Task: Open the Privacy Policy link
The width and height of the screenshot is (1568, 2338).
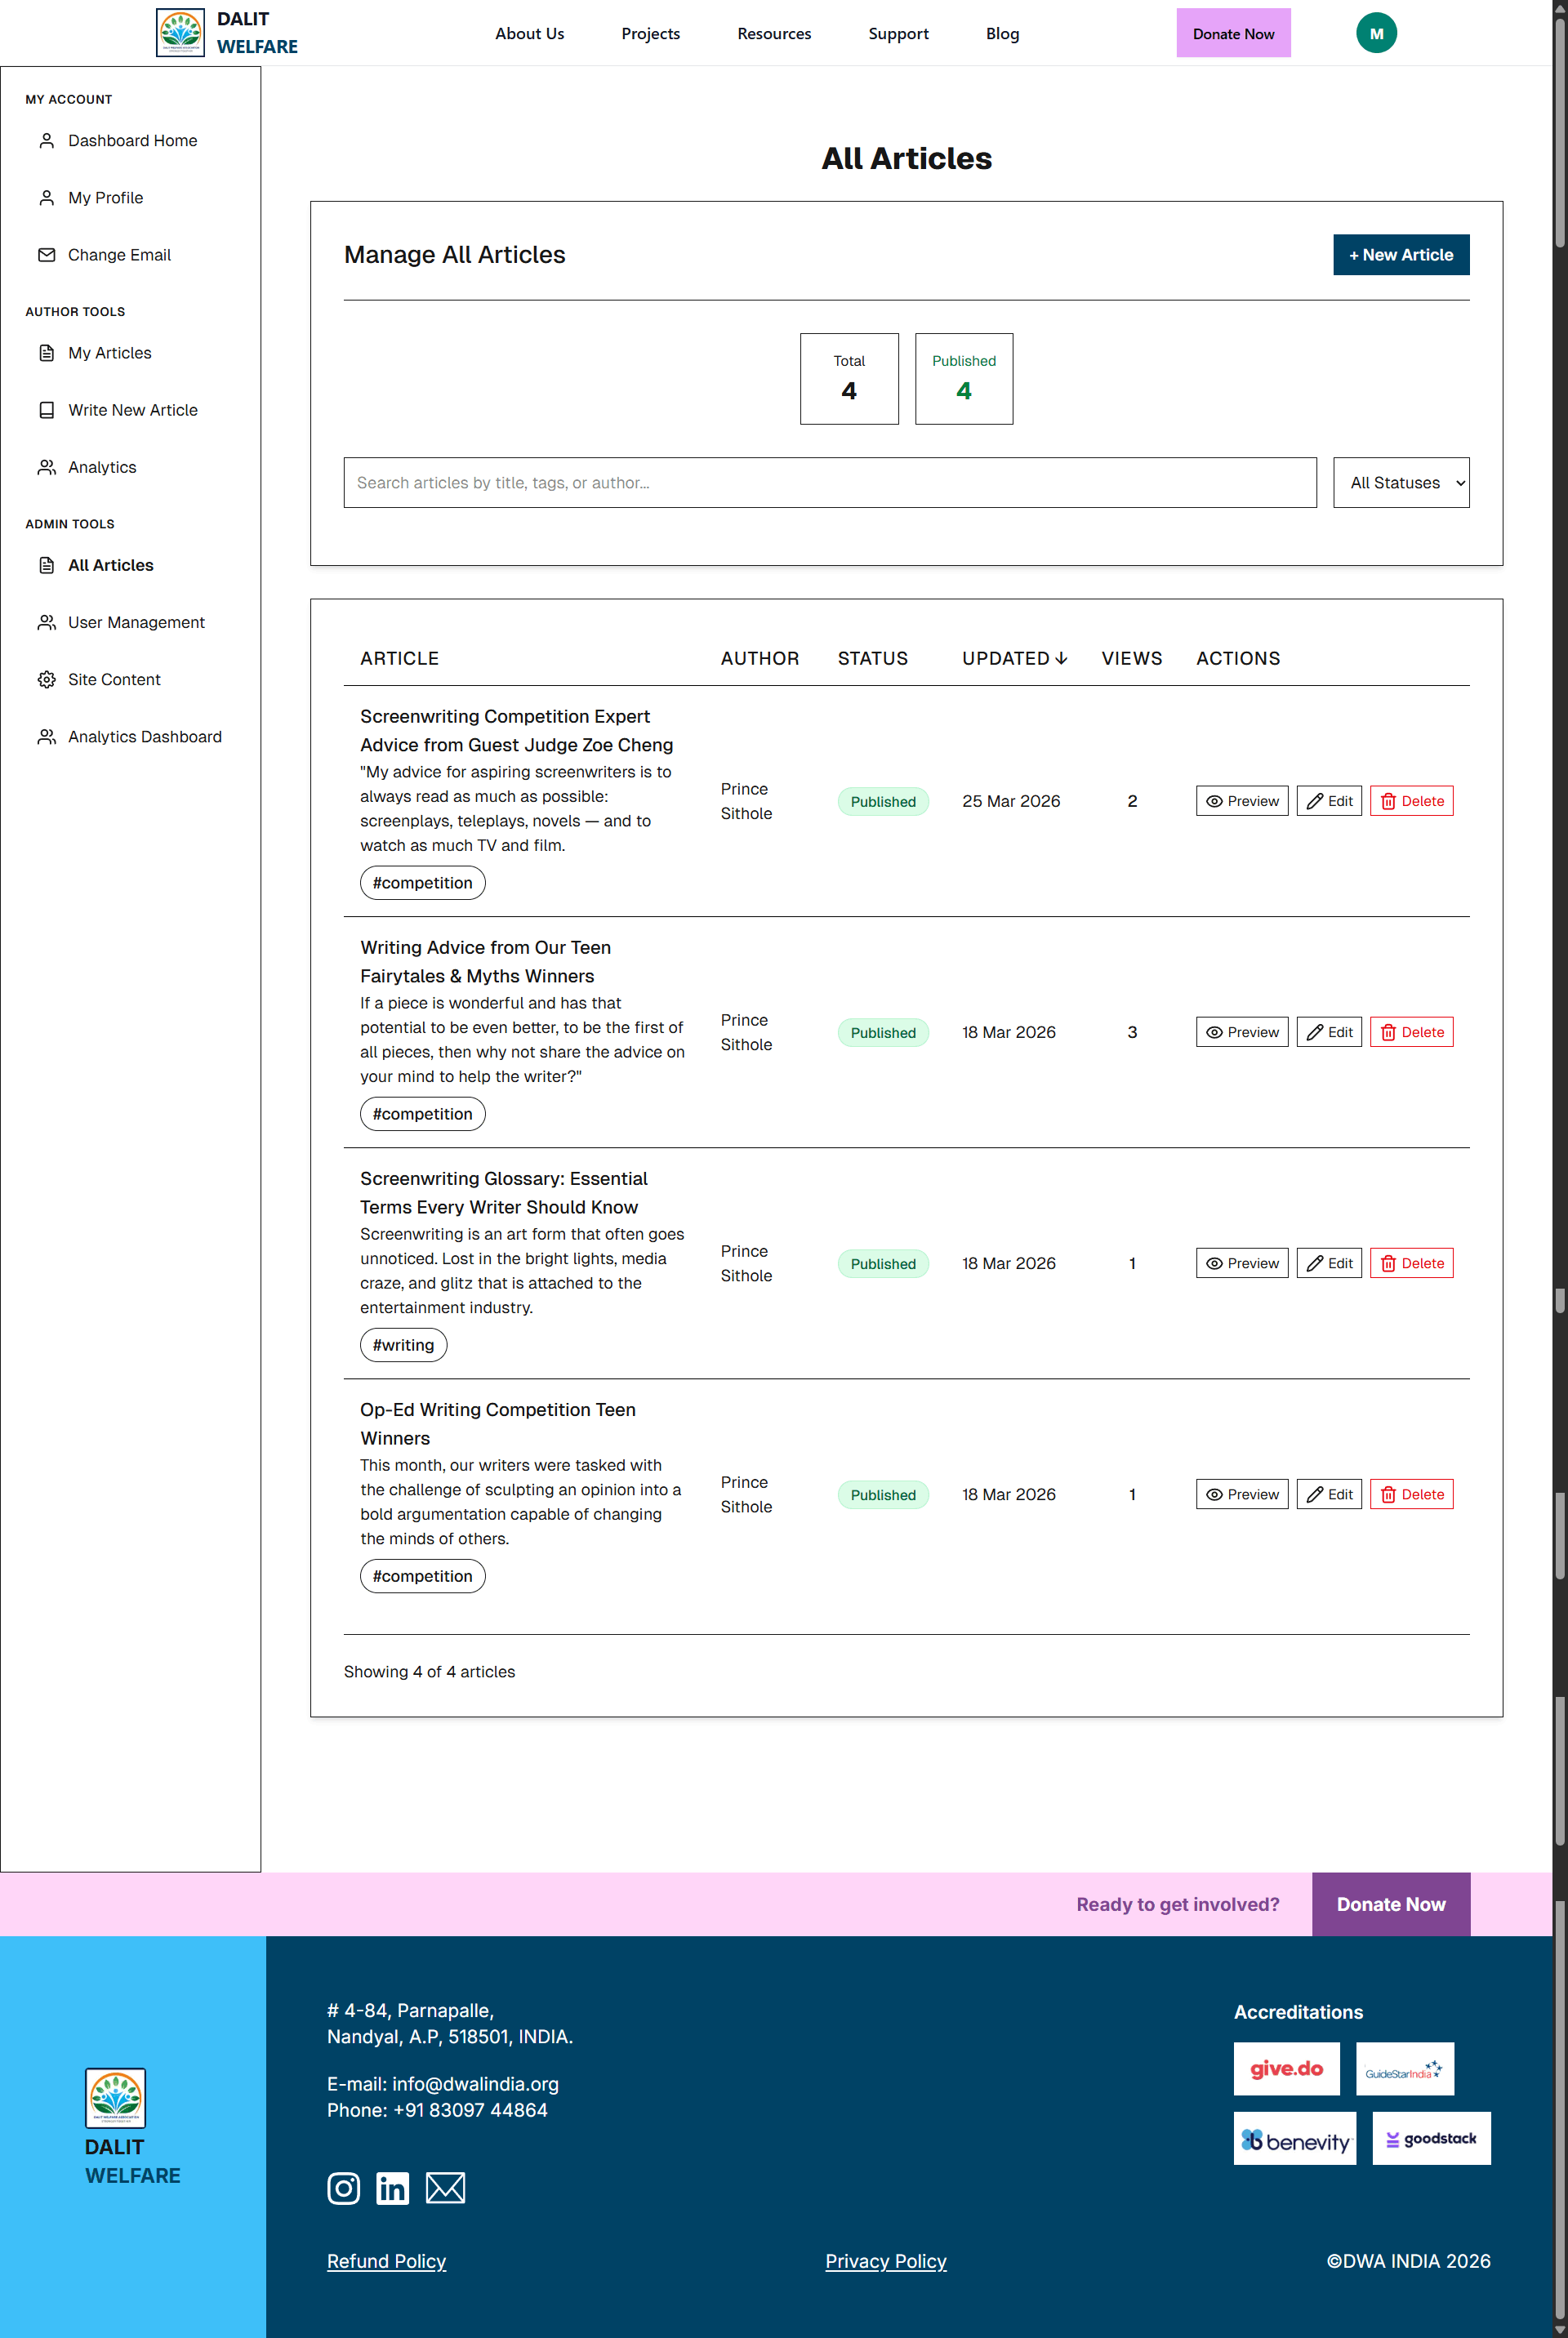Action: [885, 2261]
